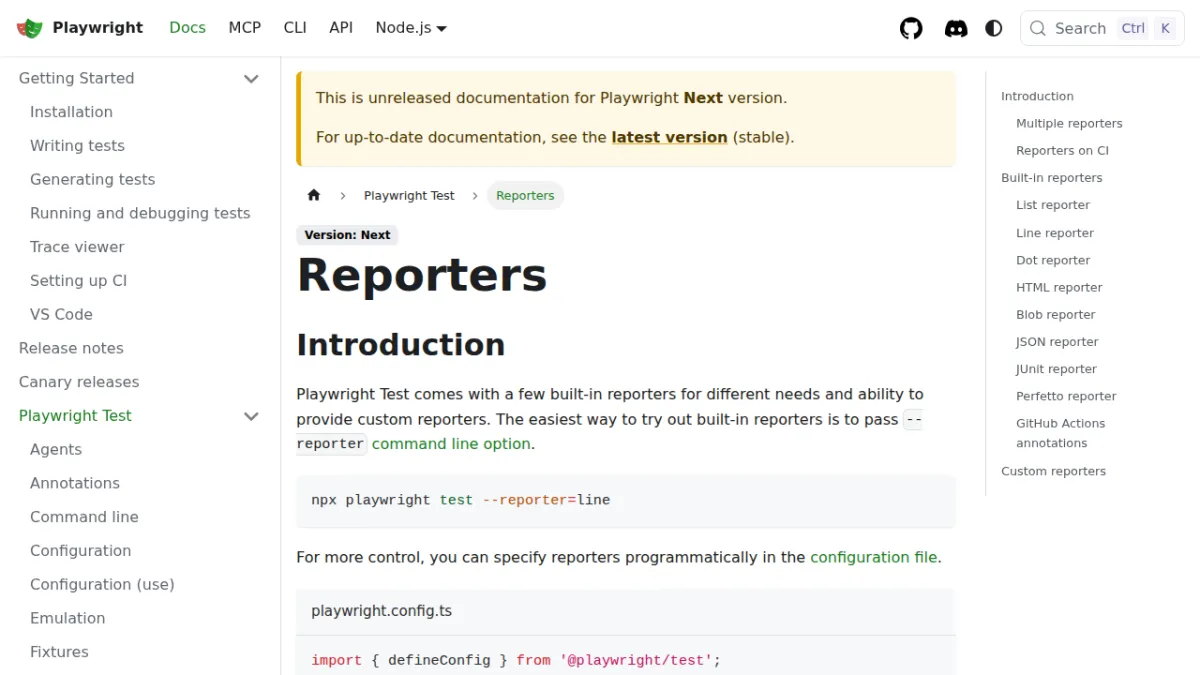Jump to Multiple reporters section
This screenshot has height=675, width=1200.
click(1069, 123)
